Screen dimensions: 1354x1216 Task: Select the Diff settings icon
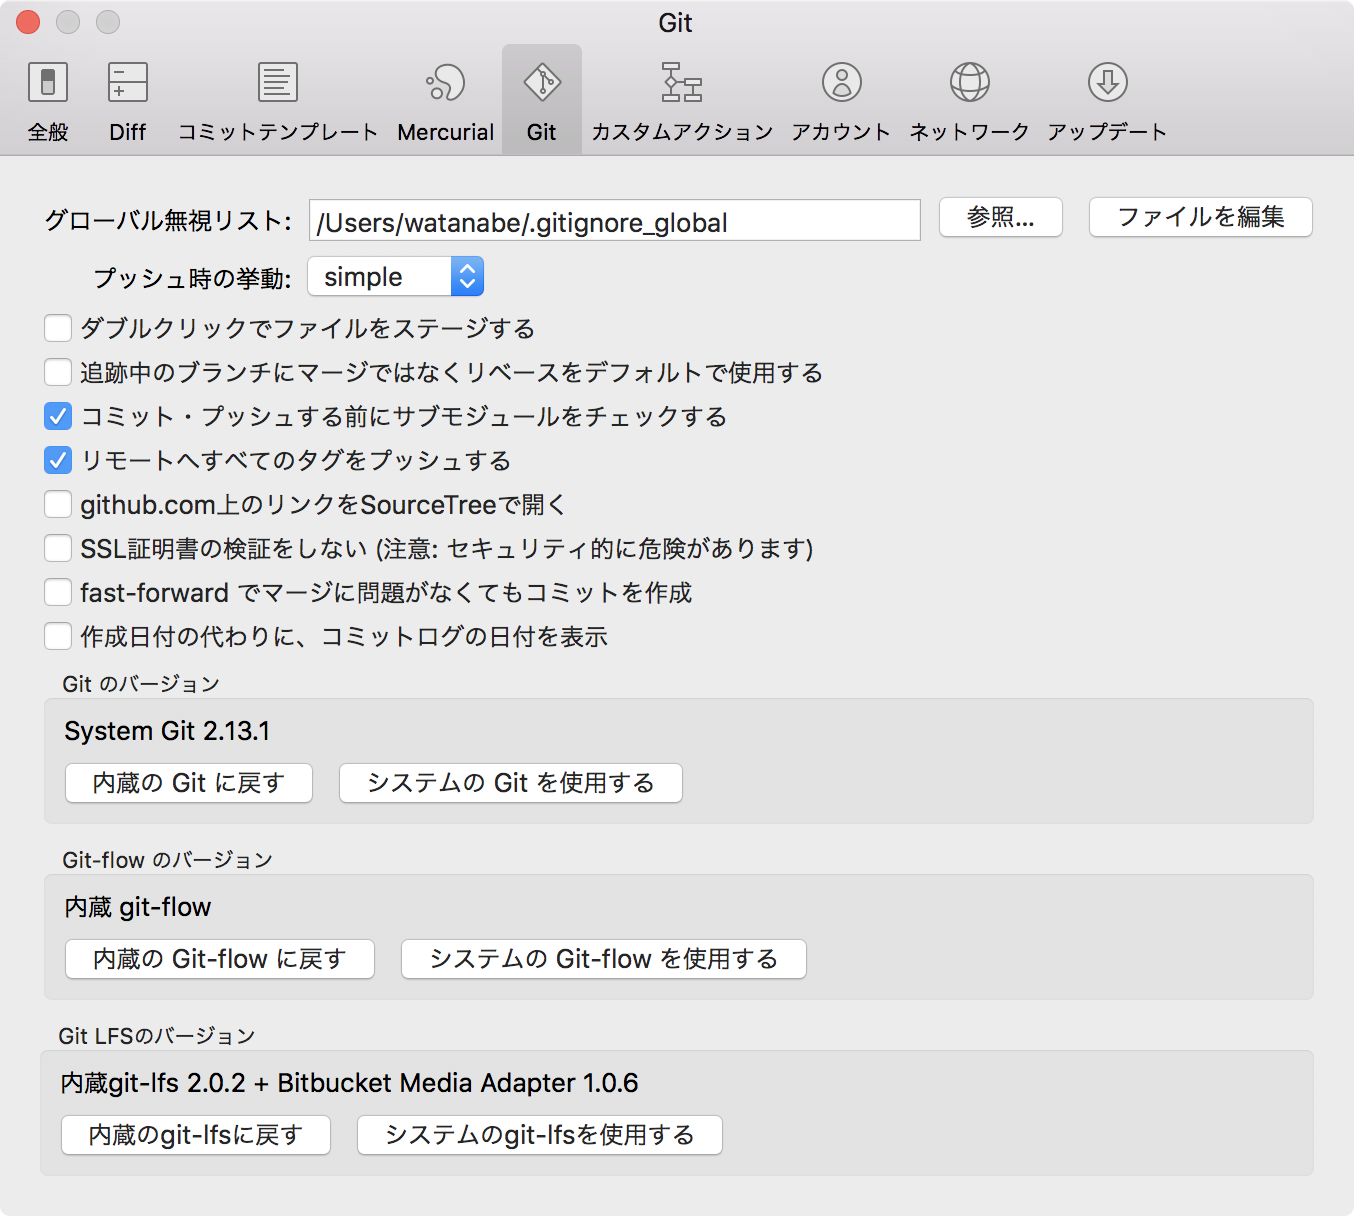point(126,95)
